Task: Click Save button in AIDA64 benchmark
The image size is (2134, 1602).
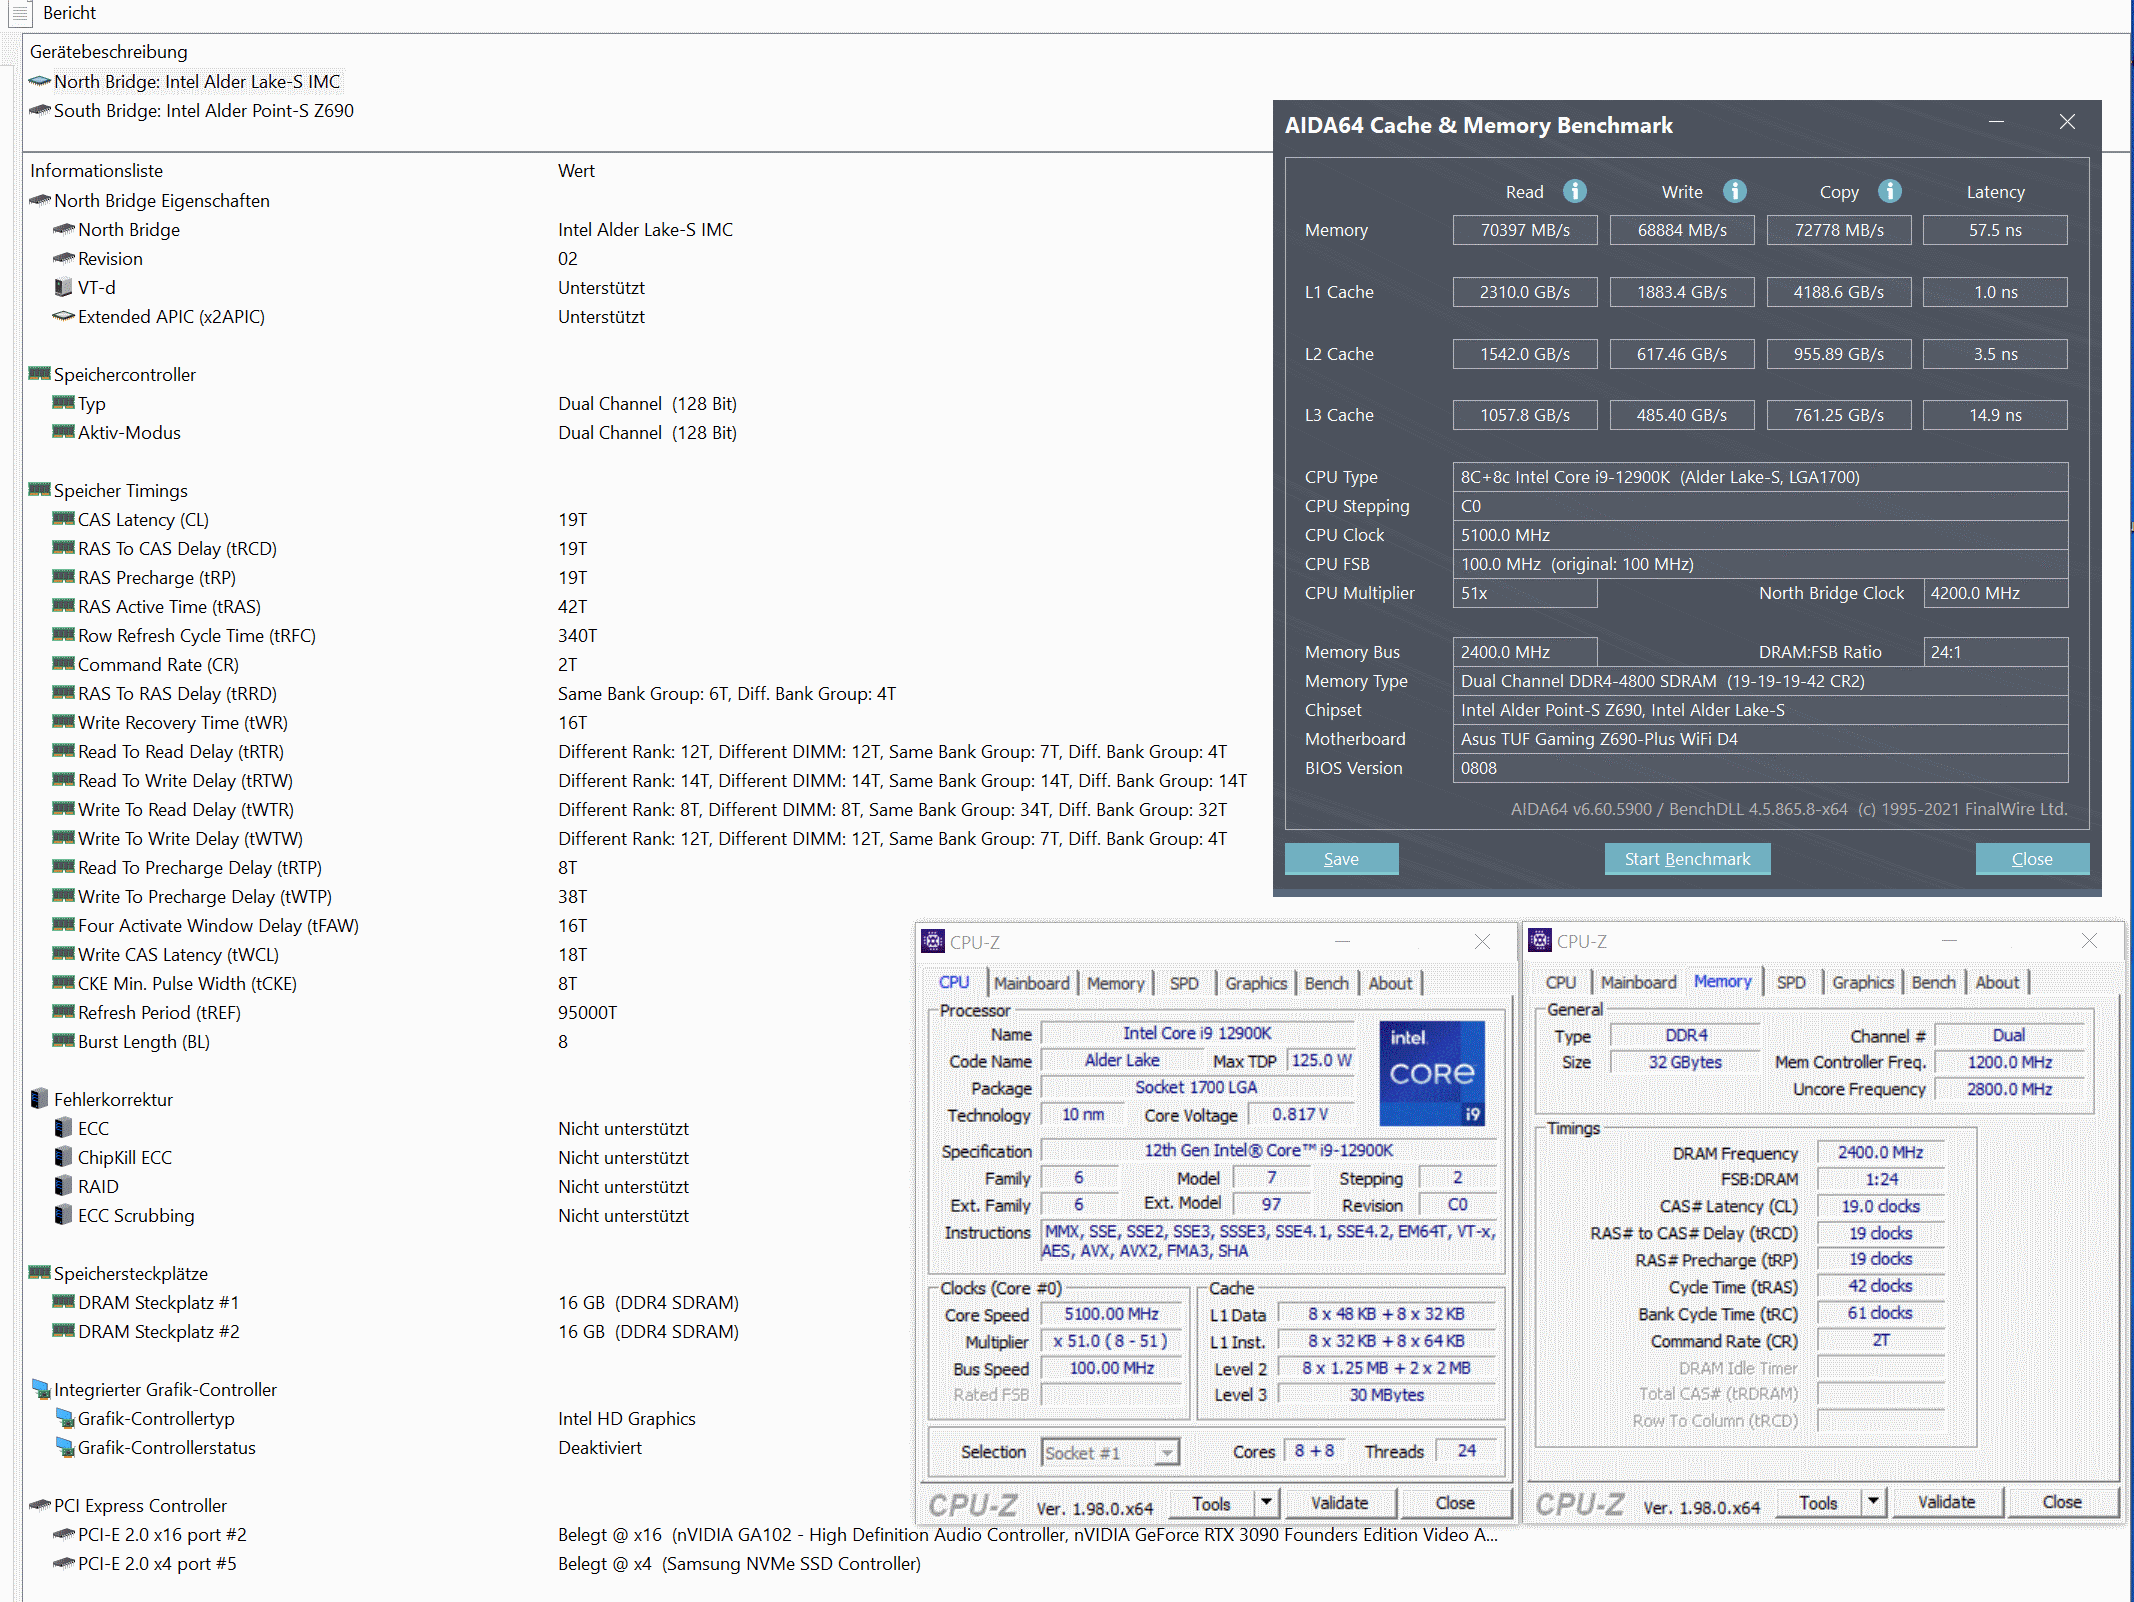Action: click(1341, 859)
